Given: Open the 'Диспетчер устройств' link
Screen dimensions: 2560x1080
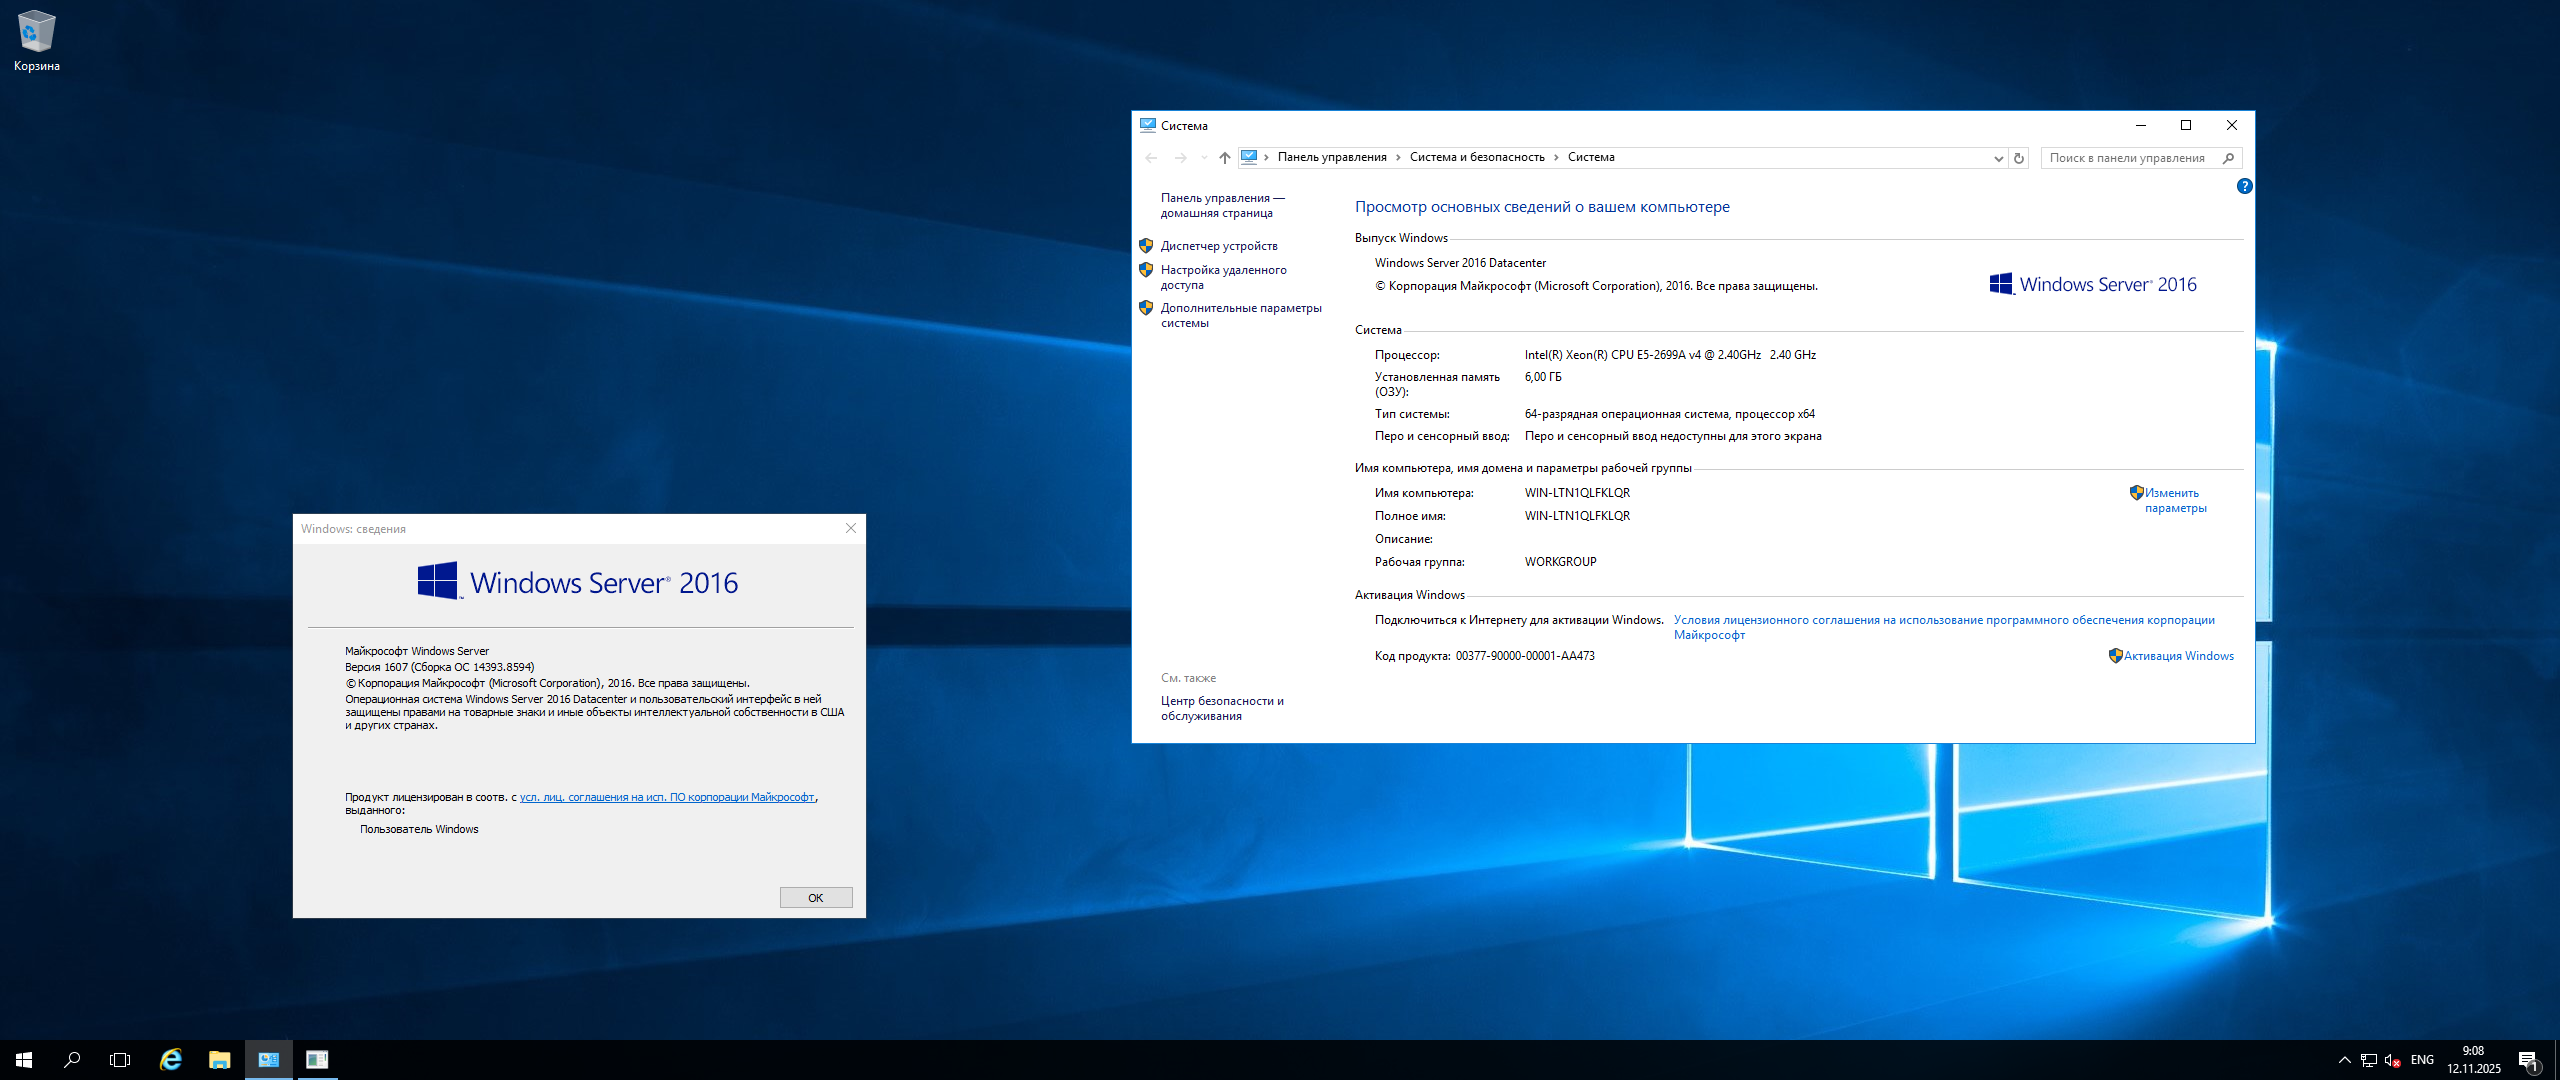Looking at the screenshot, I should point(1218,246).
